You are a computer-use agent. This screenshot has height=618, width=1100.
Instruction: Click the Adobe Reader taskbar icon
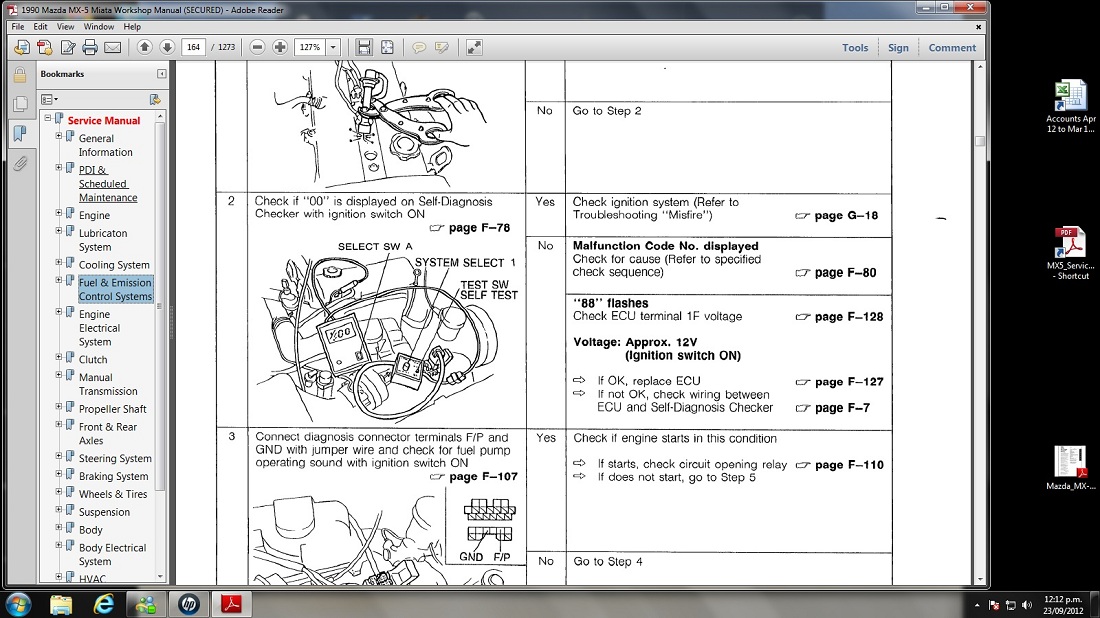[x=232, y=604]
